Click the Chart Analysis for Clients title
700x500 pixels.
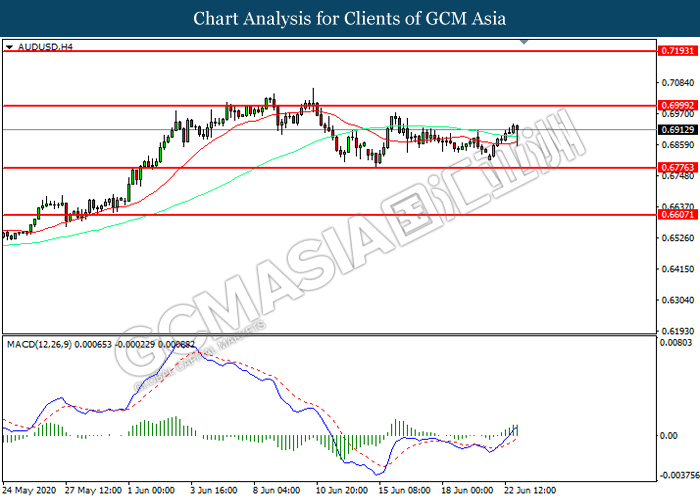(350, 18)
